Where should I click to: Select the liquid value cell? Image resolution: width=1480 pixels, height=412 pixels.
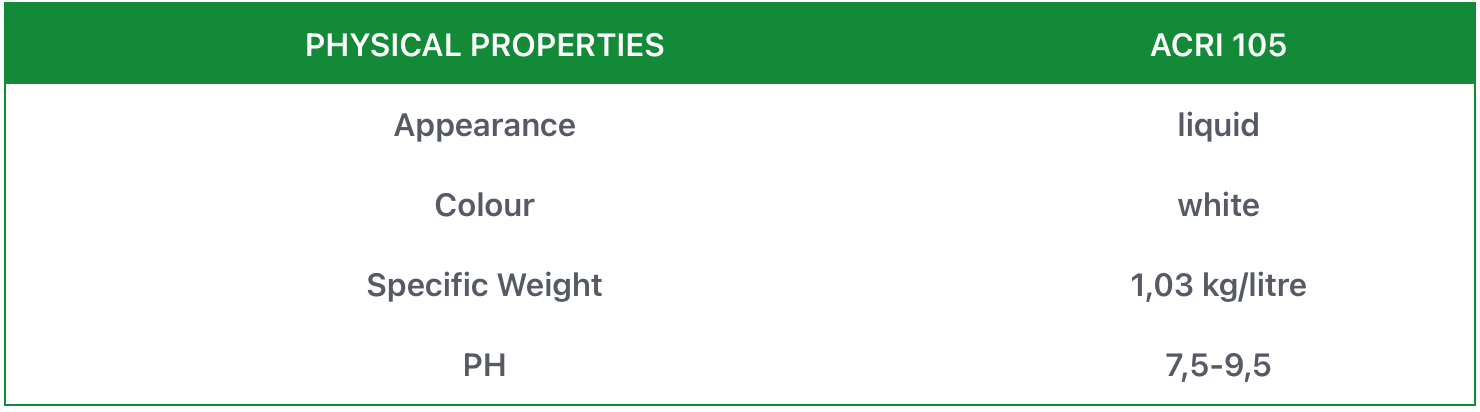click(1218, 125)
